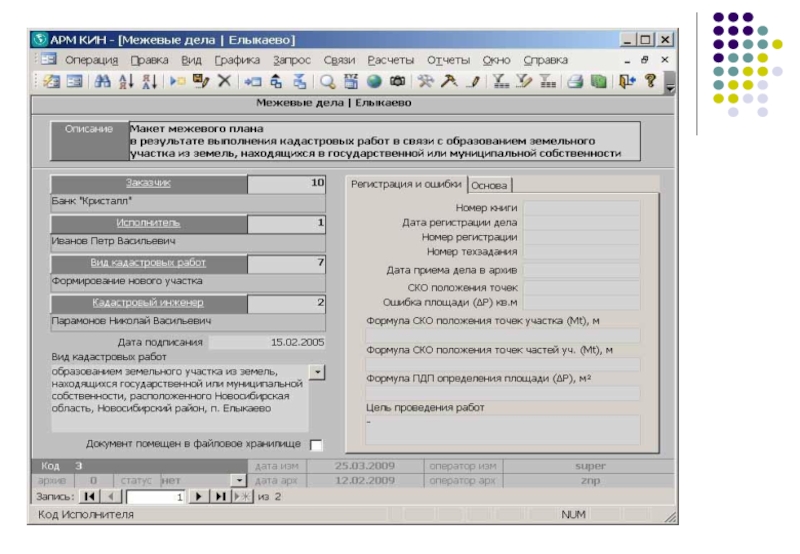Viewport: 800px width, 554px height.
Task: Open the 'Отчеты' menu
Action: pos(448,59)
